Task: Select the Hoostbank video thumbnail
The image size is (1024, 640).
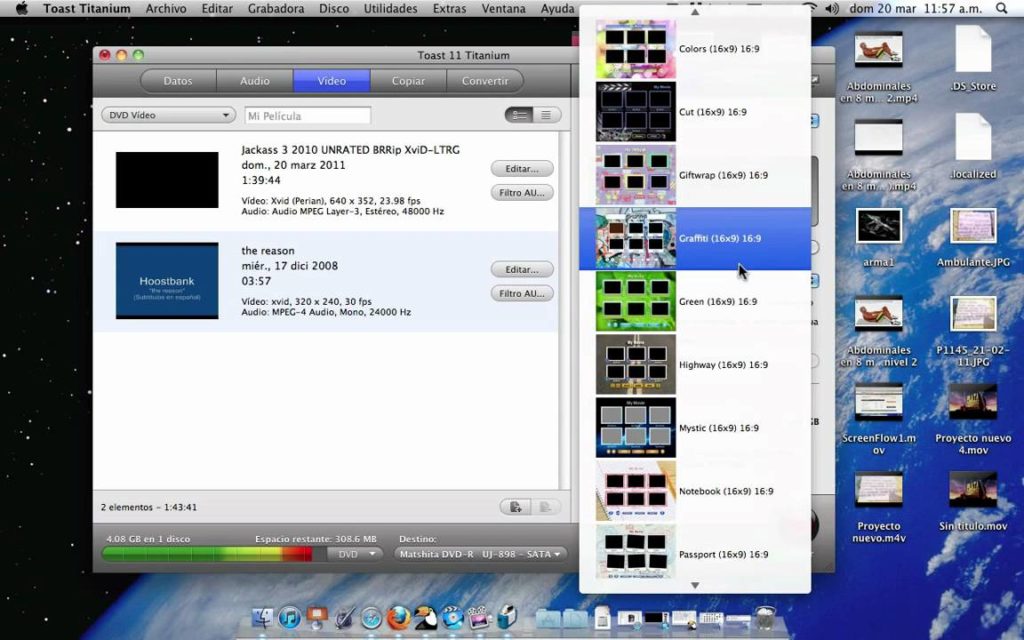Action: (167, 281)
